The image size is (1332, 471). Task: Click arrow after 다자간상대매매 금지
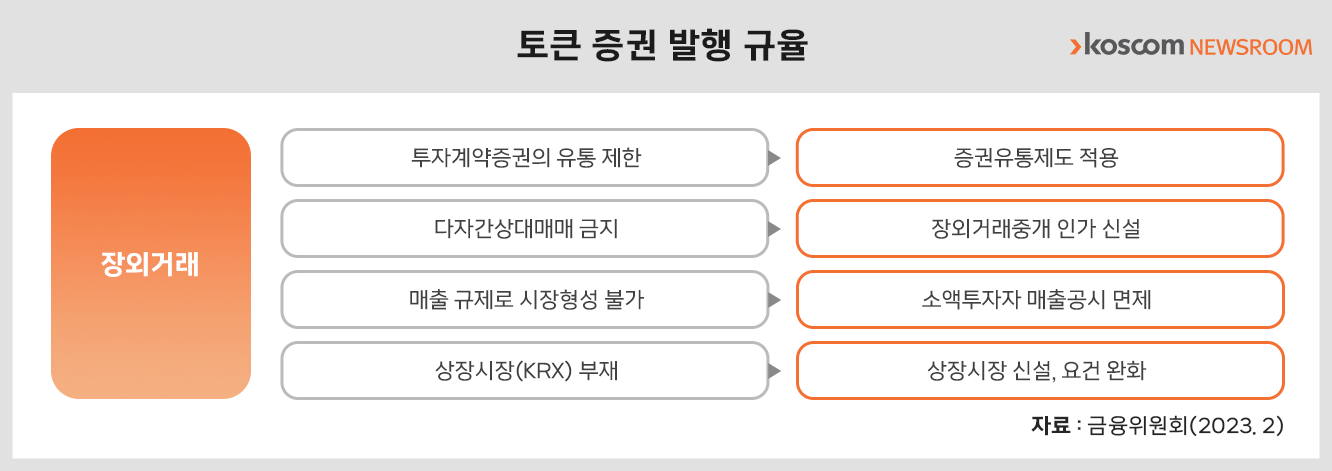pyautogui.click(x=774, y=229)
